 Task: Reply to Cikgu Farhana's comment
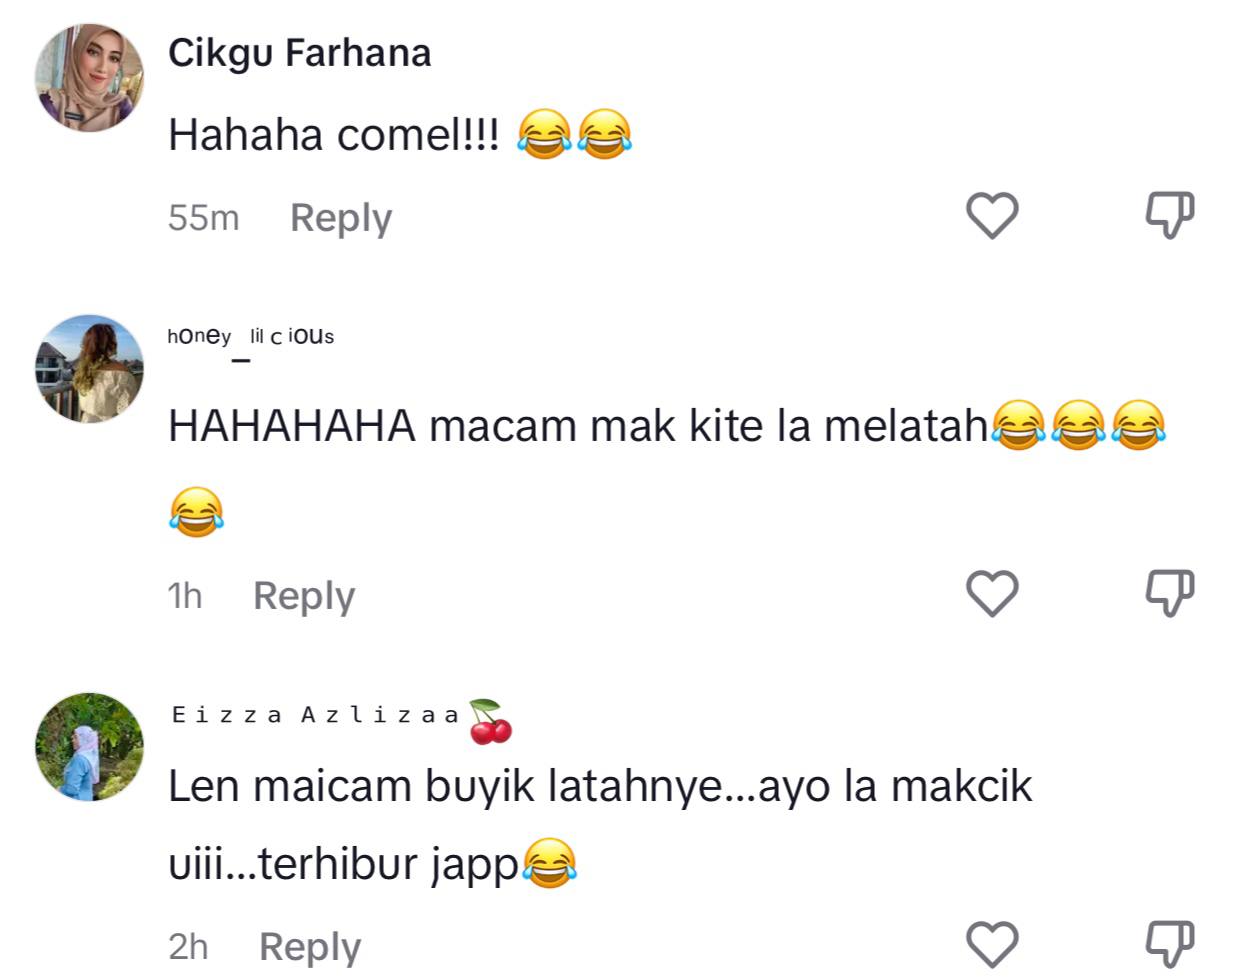point(340,218)
